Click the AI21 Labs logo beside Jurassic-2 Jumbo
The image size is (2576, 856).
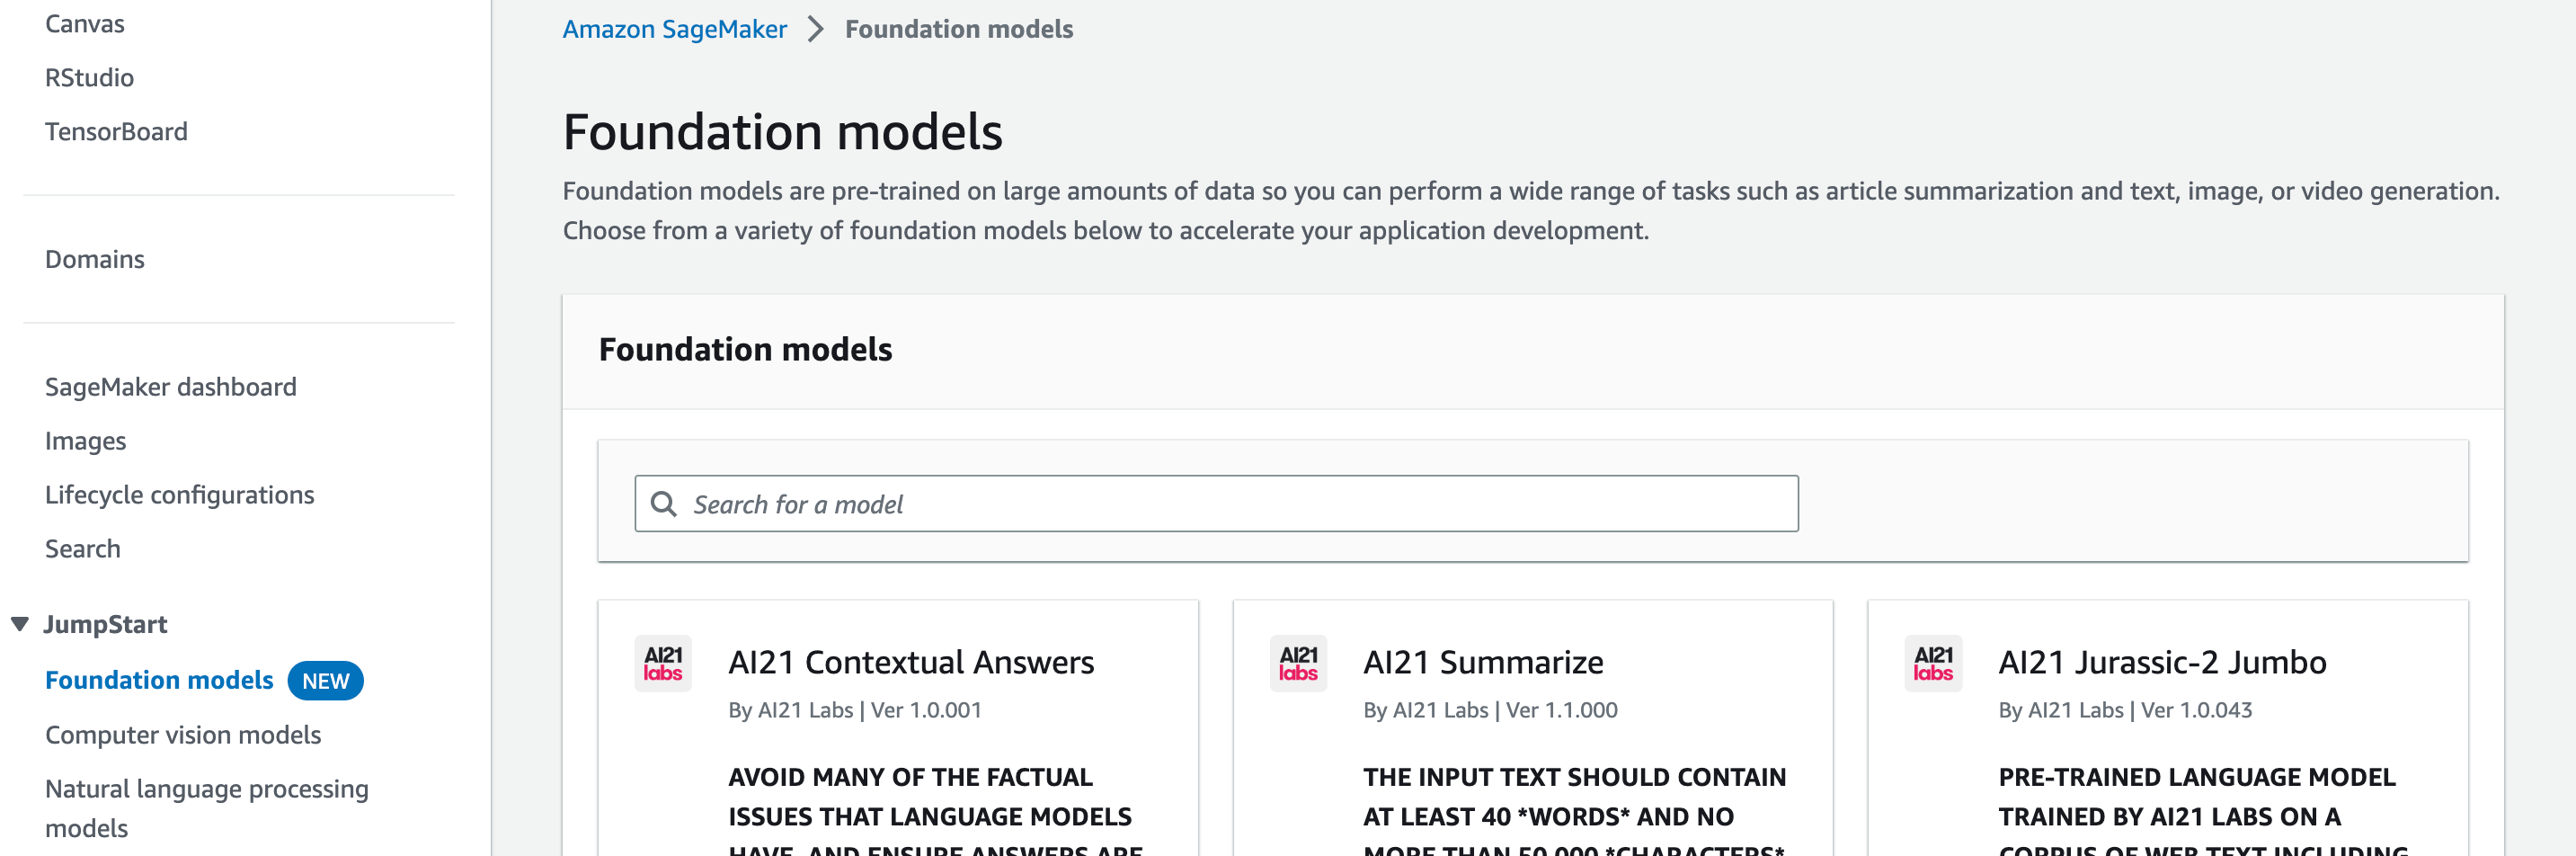coord(1933,663)
